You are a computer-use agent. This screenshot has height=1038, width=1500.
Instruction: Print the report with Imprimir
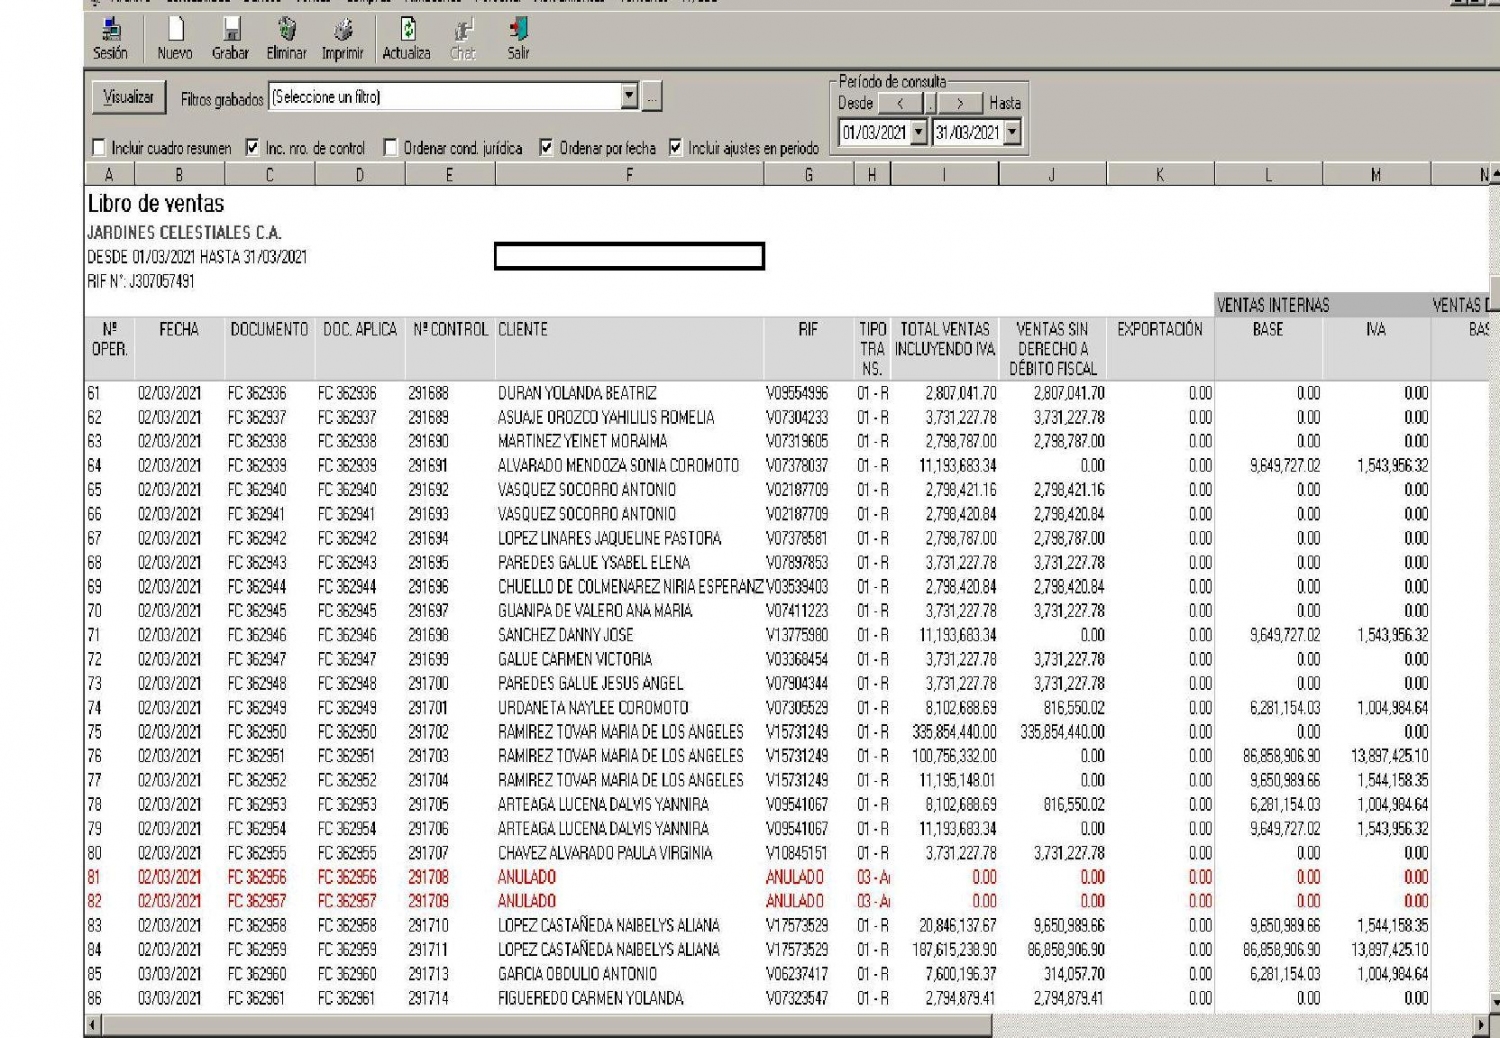point(342,39)
